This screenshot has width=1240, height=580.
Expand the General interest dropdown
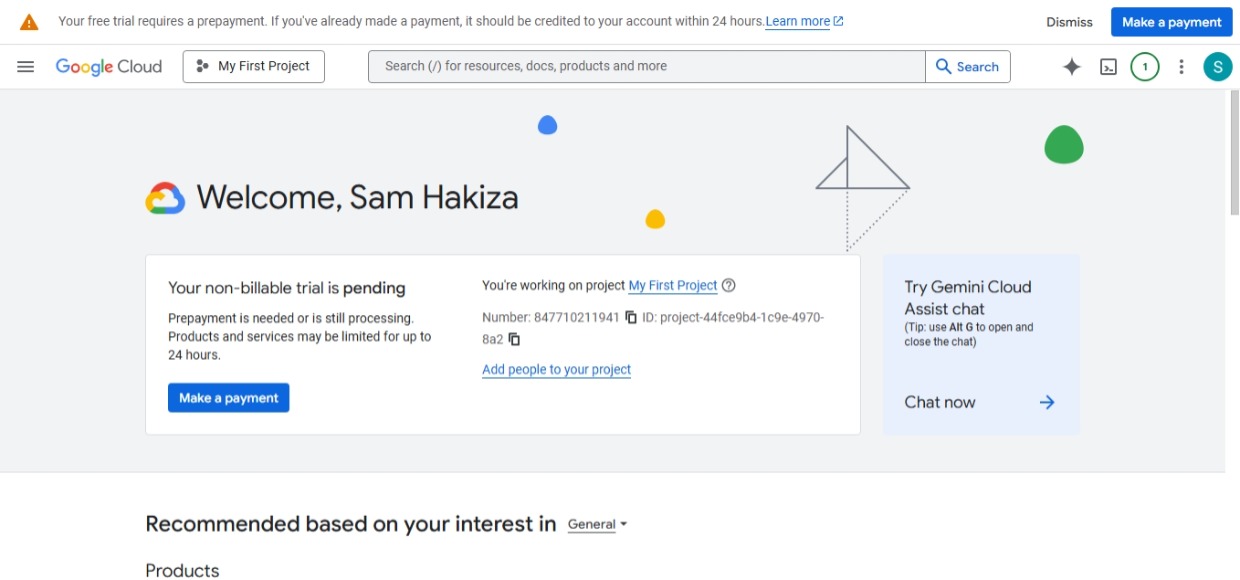coord(597,524)
